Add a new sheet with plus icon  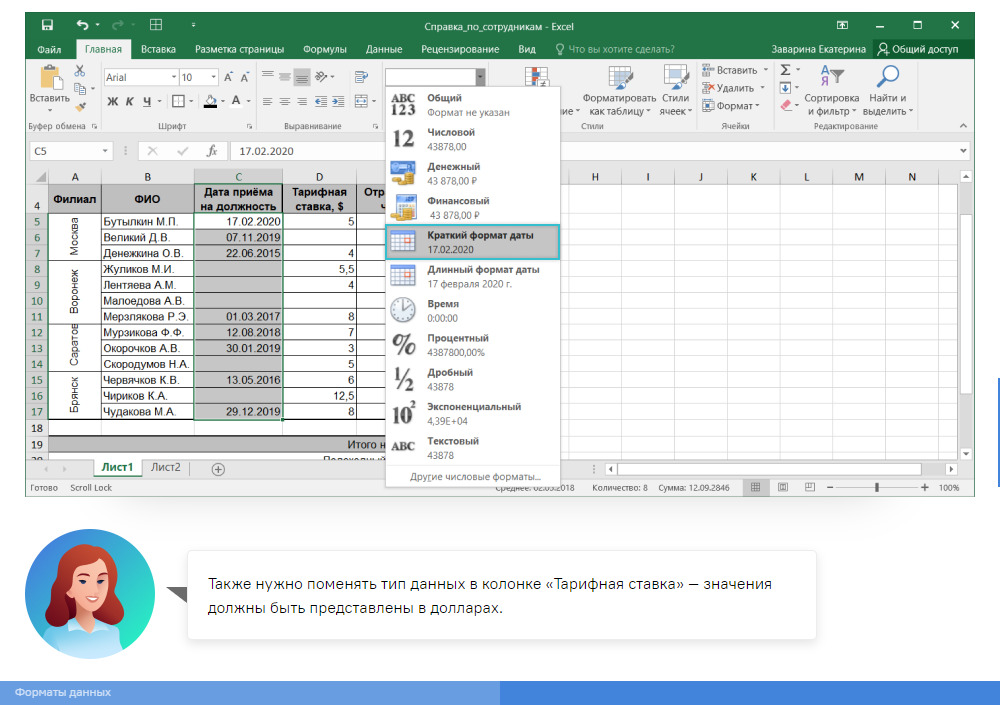pyautogui.click(x=218, y=468)
